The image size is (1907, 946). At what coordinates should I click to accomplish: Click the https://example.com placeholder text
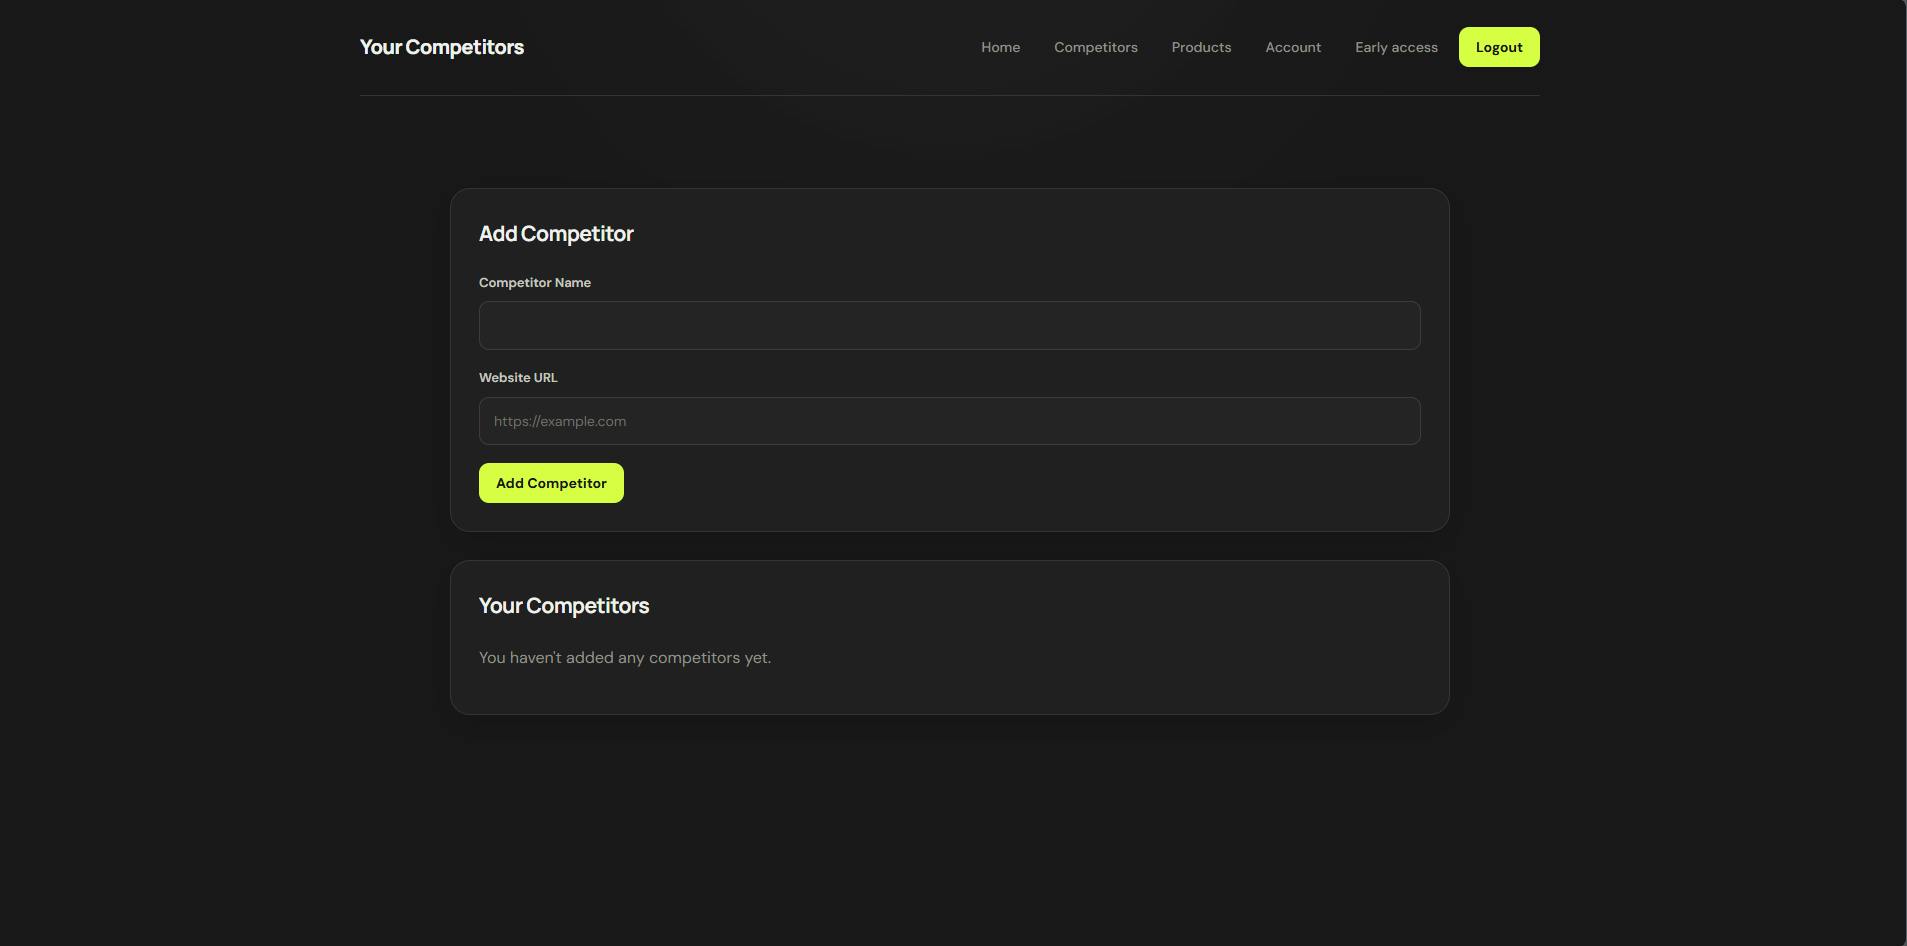click(x=560, y=421)
